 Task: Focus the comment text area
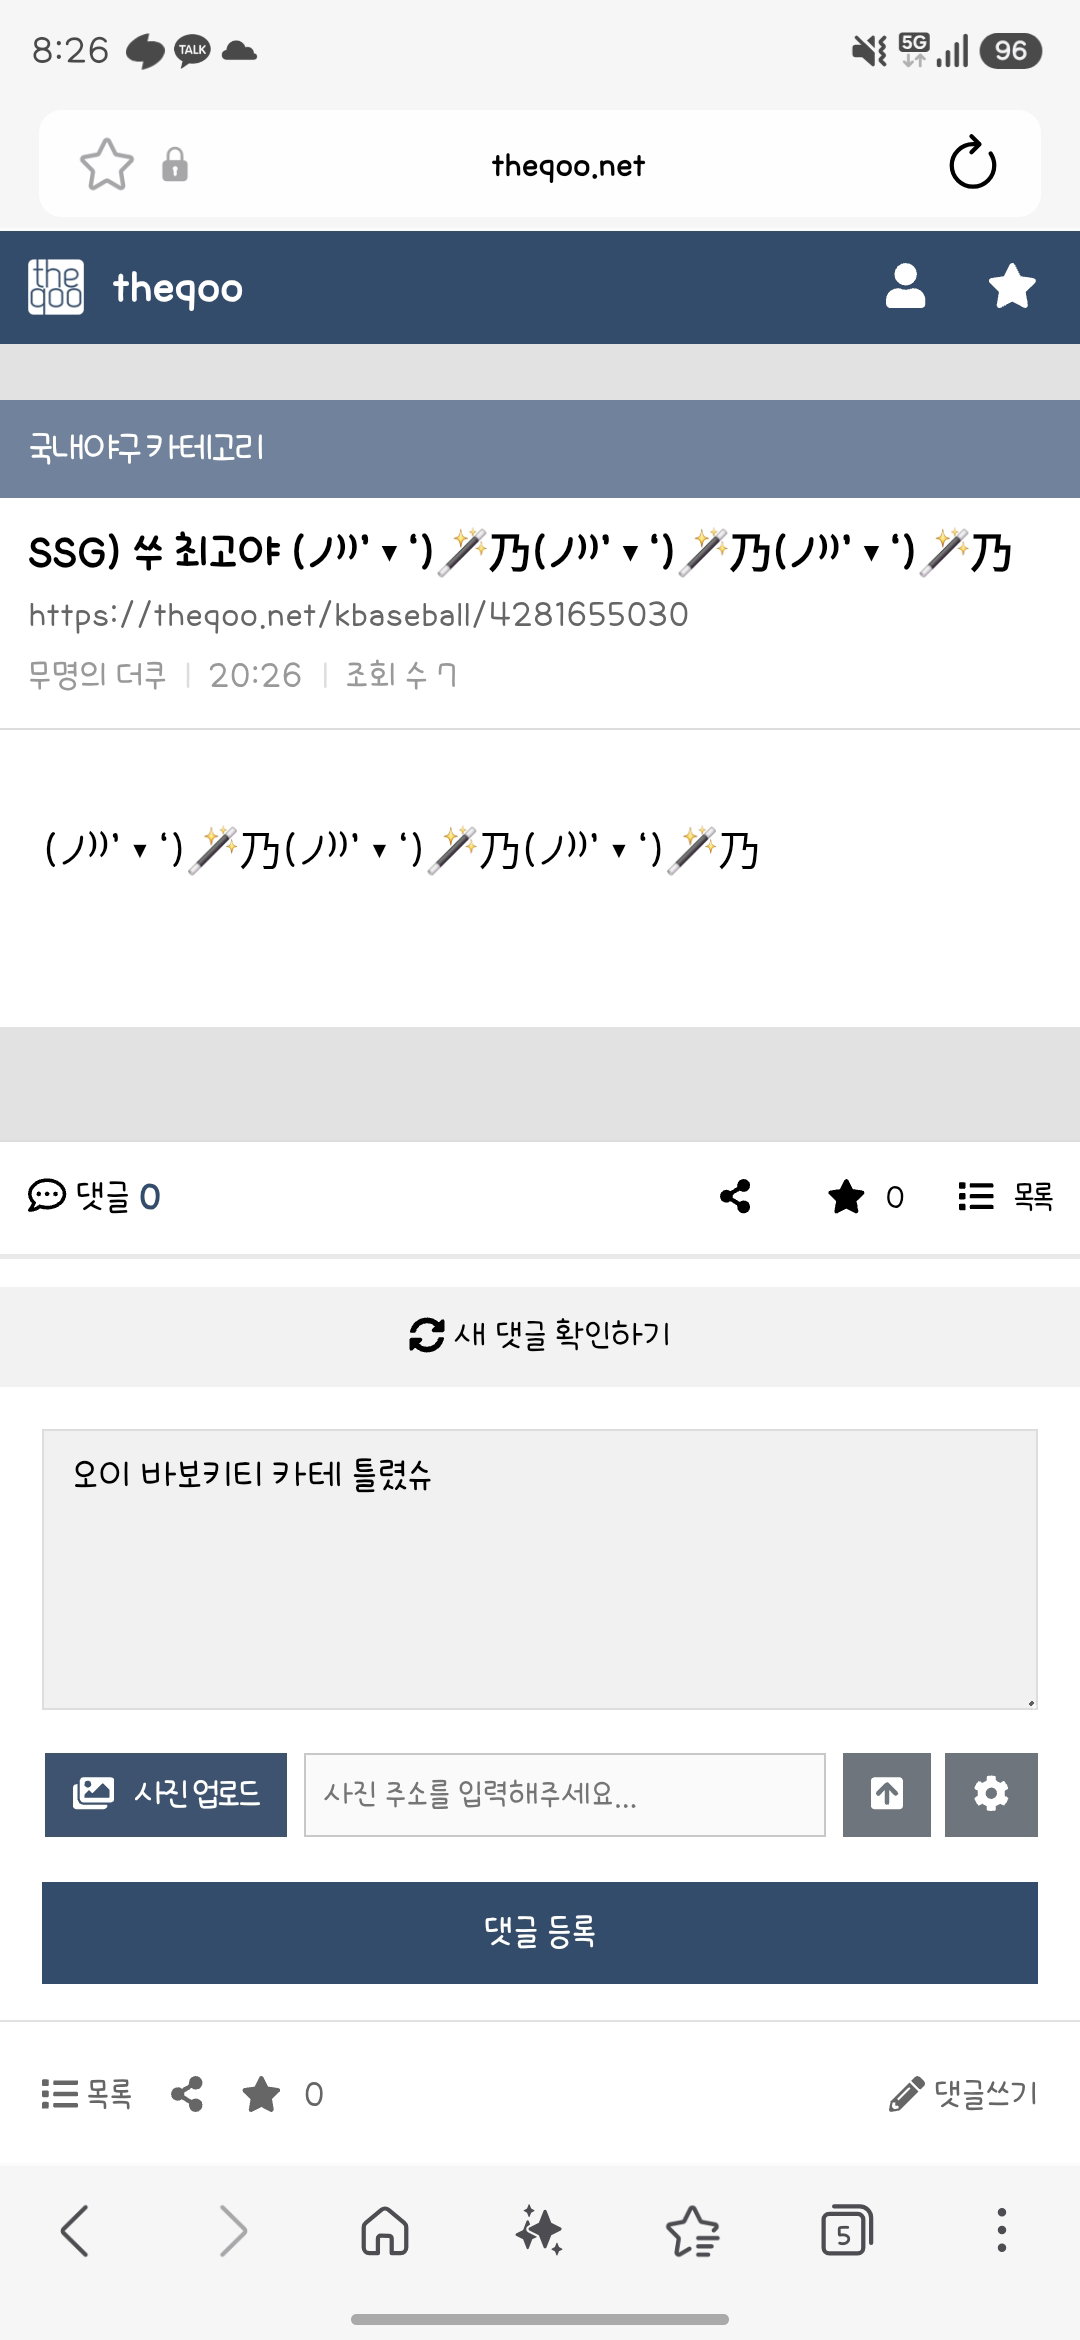(540, 1570)
